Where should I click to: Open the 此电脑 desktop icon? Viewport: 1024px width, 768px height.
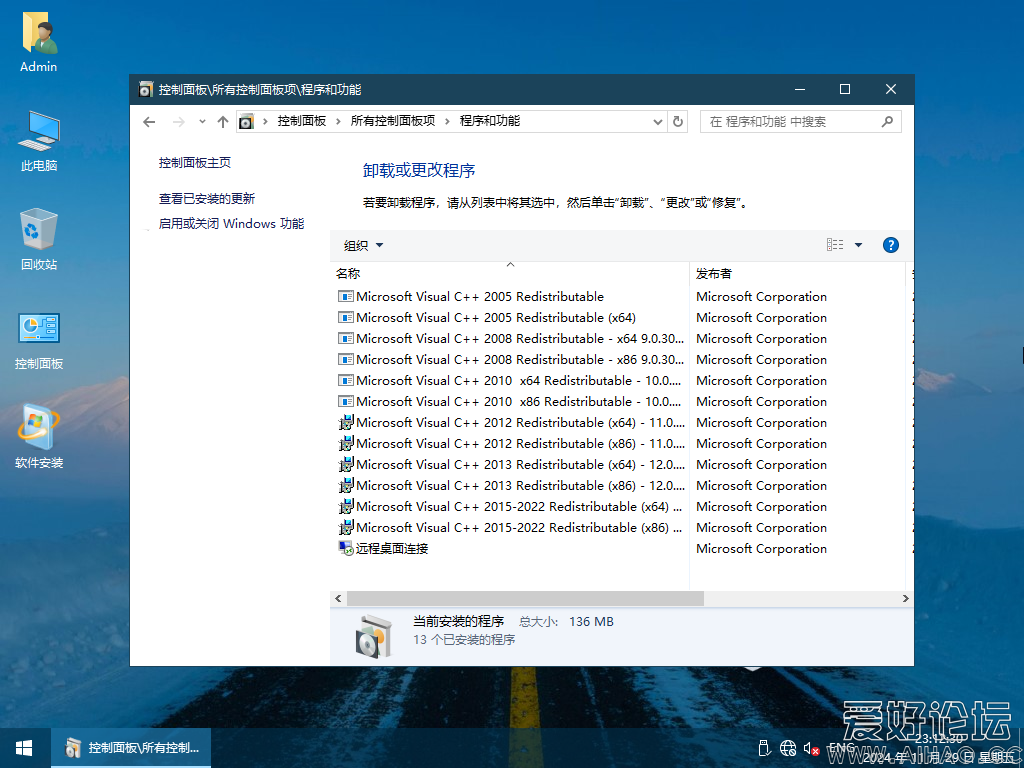pyautogui.click(x=39, y=140)
